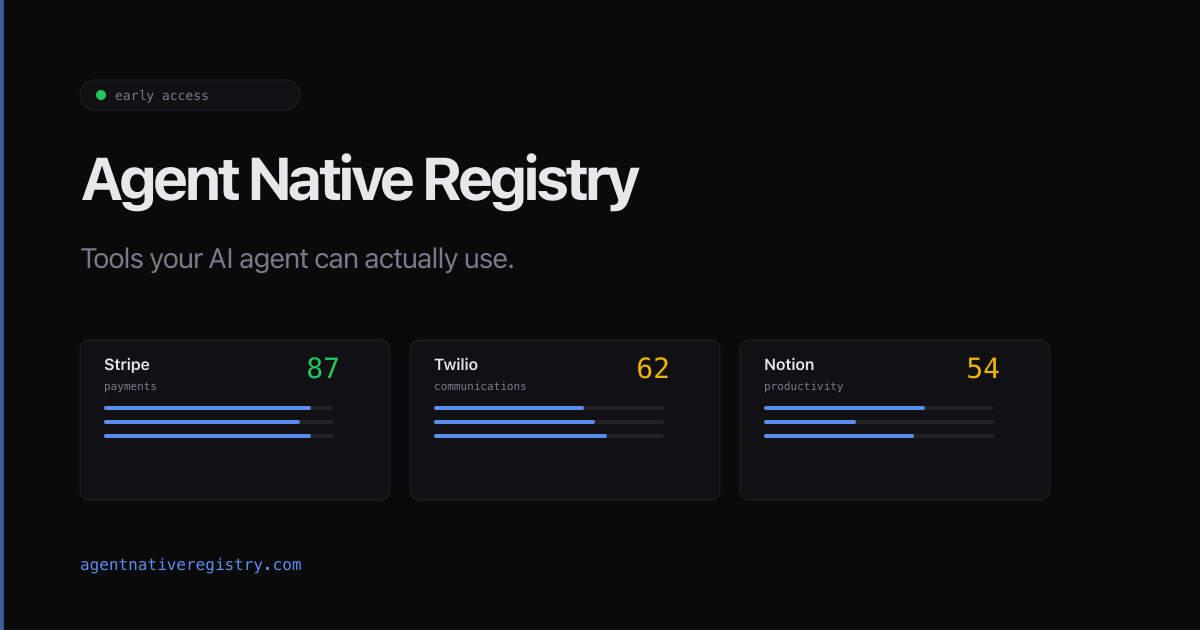The width and height of the screenshot is (1200, 630).
Task: Click the green status dot on early access badge
Action: point(100,95)
